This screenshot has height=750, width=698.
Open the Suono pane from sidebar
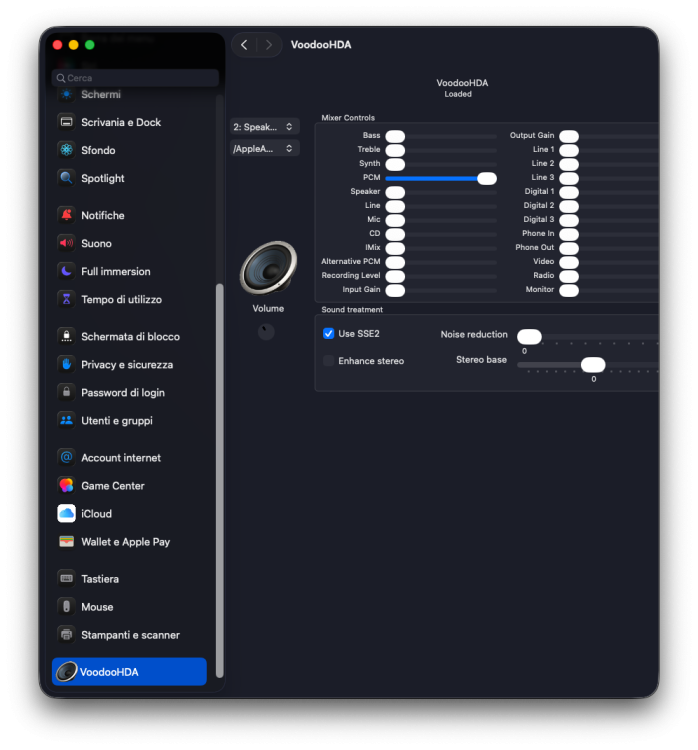[x=129, y=243]
